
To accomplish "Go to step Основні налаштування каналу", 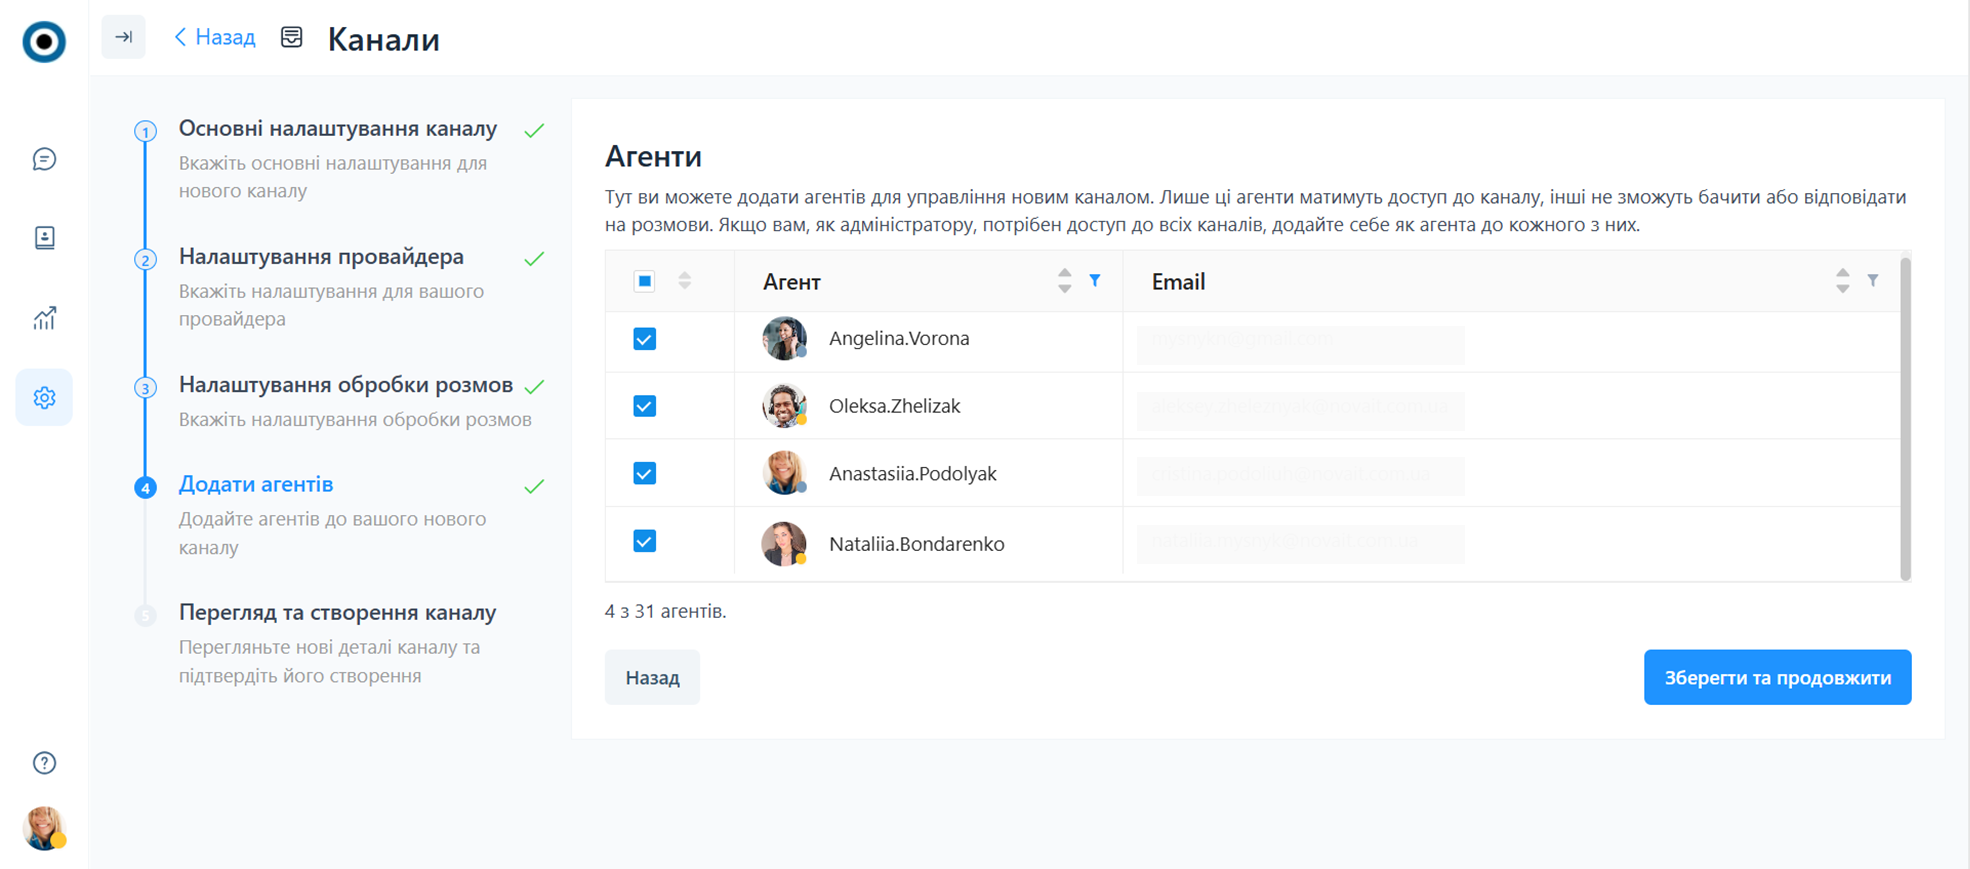I will pyautogui.click(x=337, y=129).
